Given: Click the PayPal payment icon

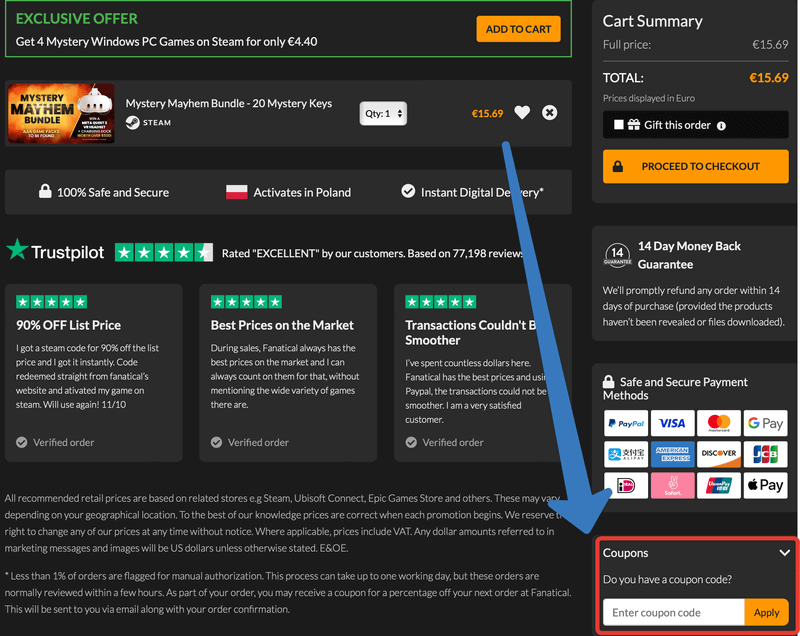Looking at the screenshot, I should coord(626,423).
